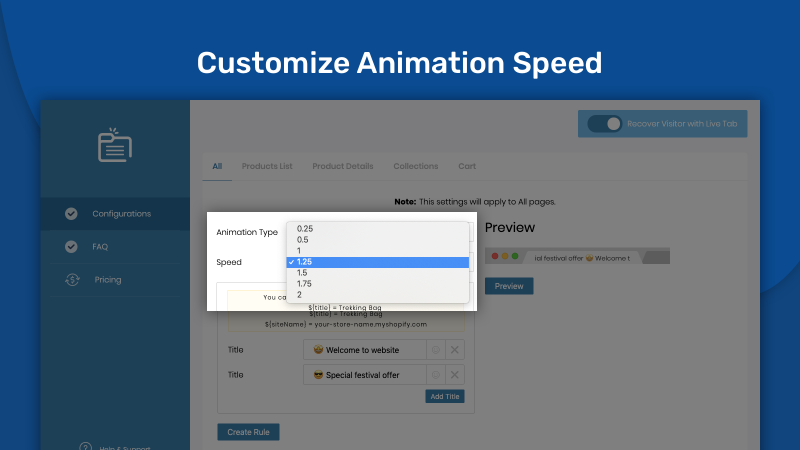Click the Add Title button
The width and height of the screenshot is (800, 450).
[445, 396]
